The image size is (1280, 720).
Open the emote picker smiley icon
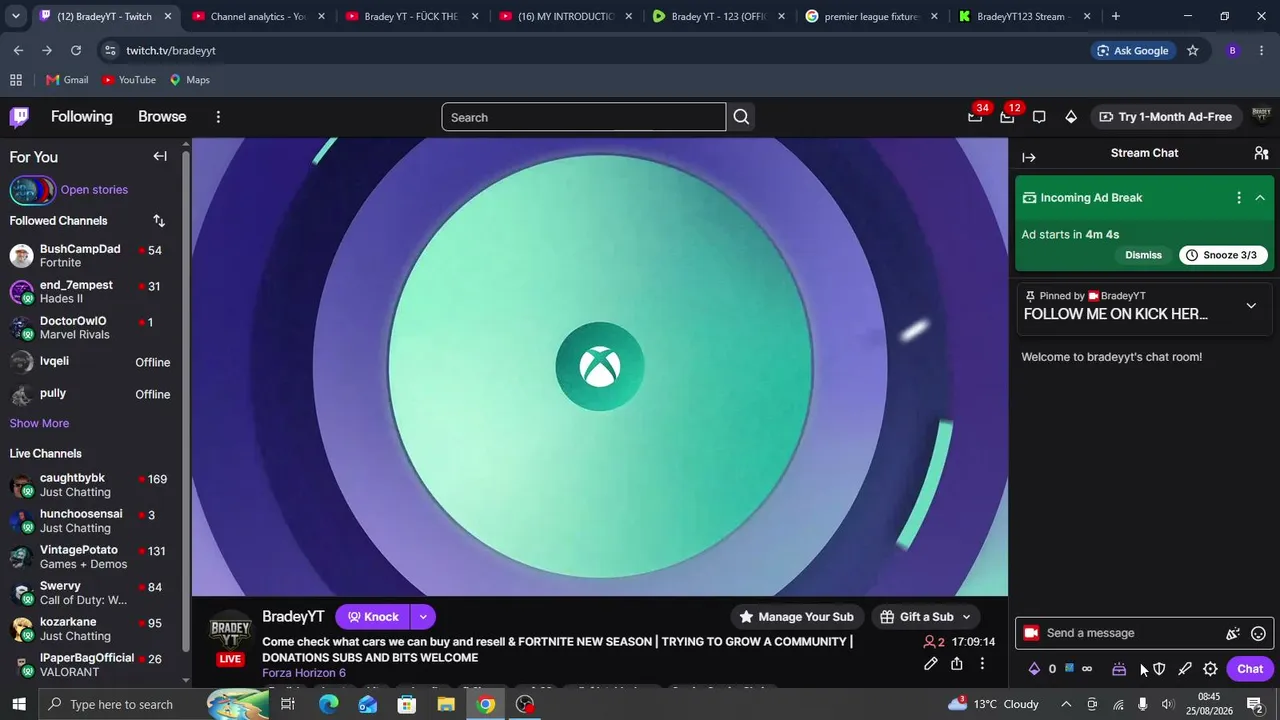pos(1259,633)
